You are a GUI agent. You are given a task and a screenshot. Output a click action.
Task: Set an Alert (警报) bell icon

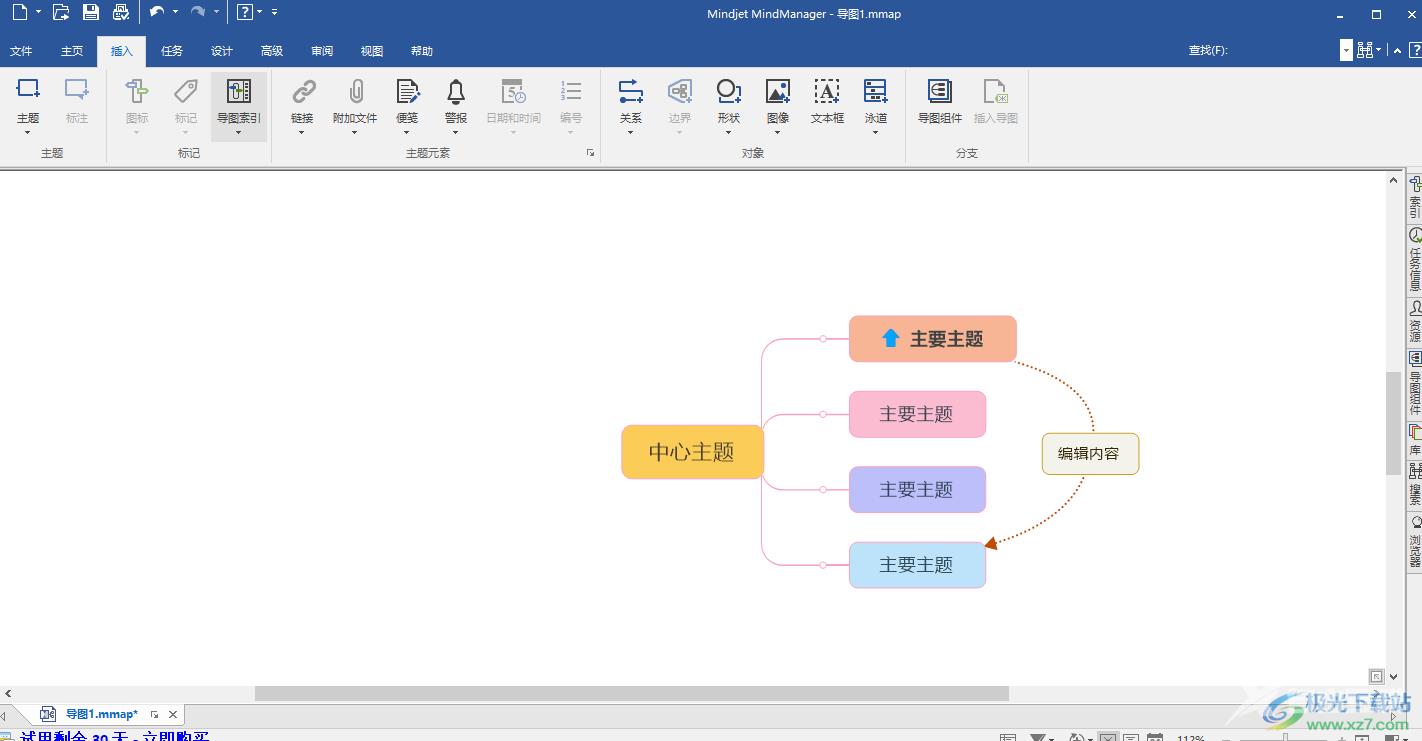pos(456,91)
